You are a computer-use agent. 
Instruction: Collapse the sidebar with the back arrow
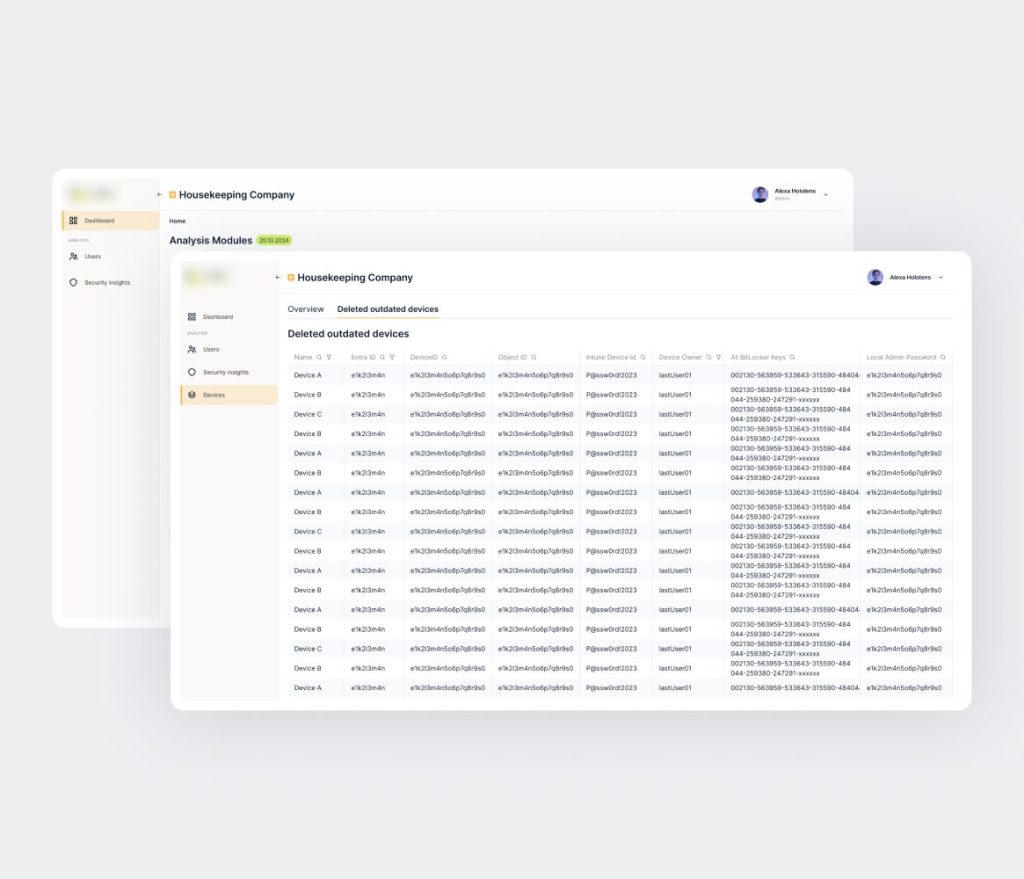[x=278, y=277]
